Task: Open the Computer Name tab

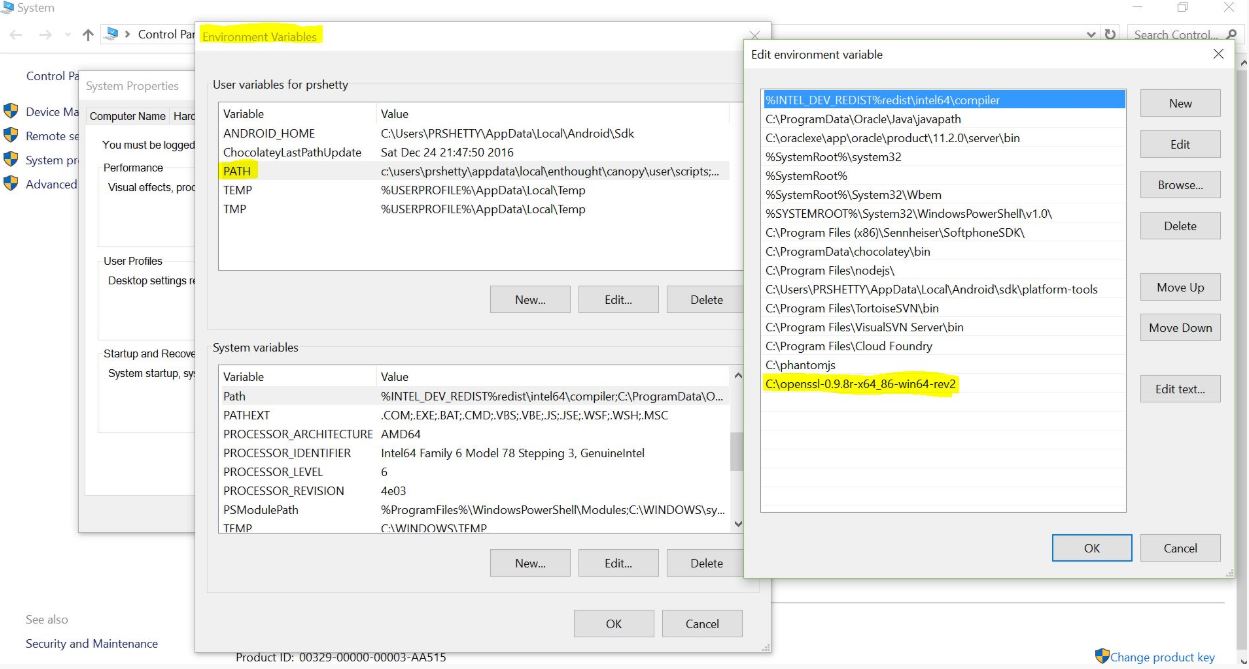Action: click(128, 116)
